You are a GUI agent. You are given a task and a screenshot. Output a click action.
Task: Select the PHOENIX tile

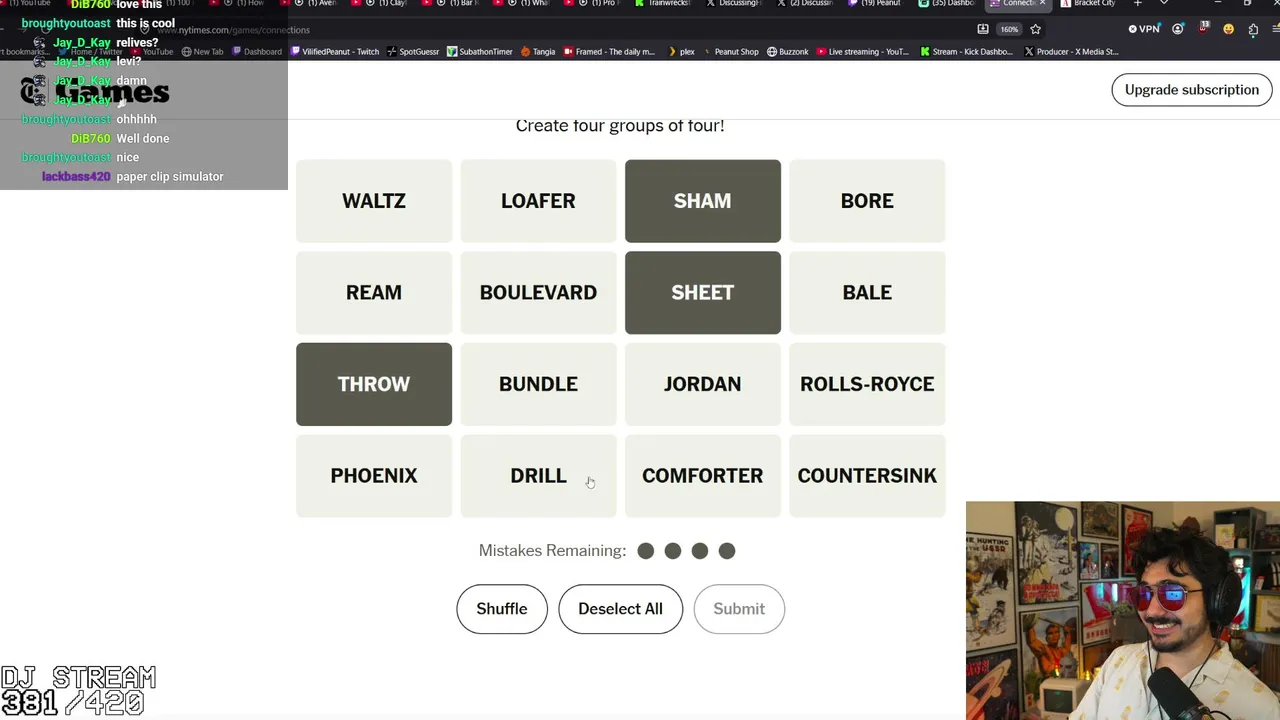coord(374,476)
